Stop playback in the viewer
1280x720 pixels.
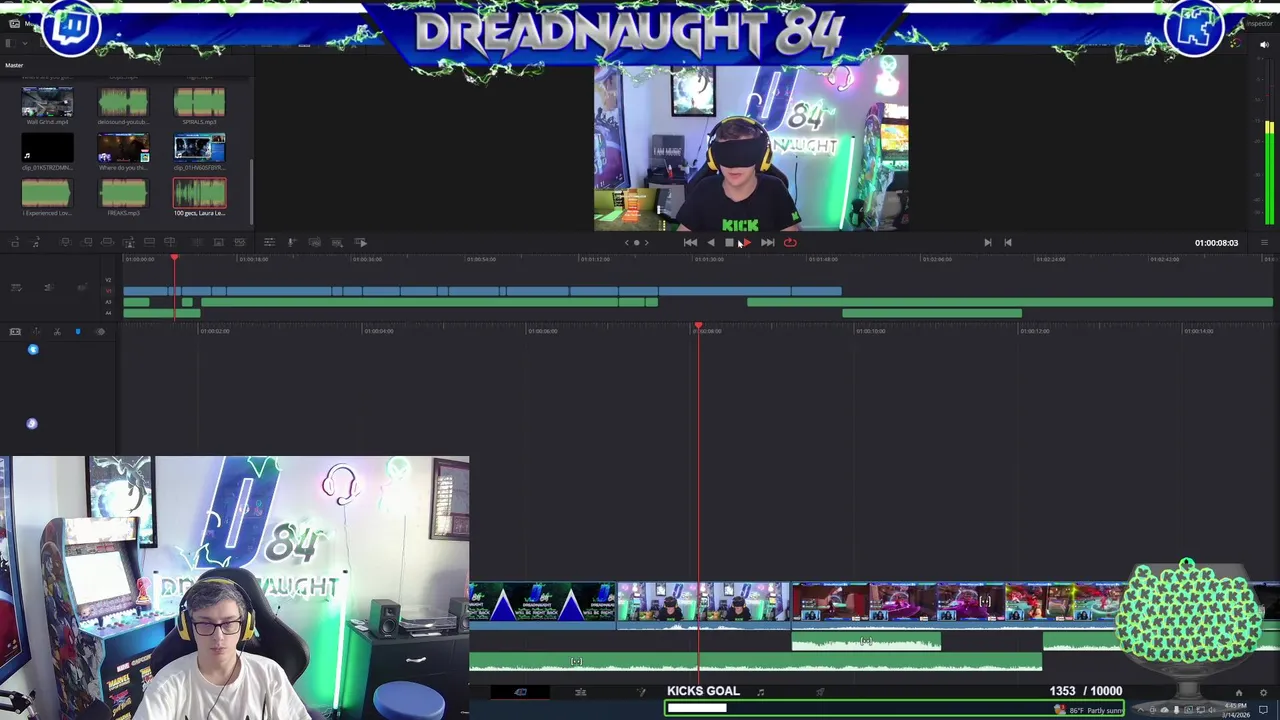729,242
